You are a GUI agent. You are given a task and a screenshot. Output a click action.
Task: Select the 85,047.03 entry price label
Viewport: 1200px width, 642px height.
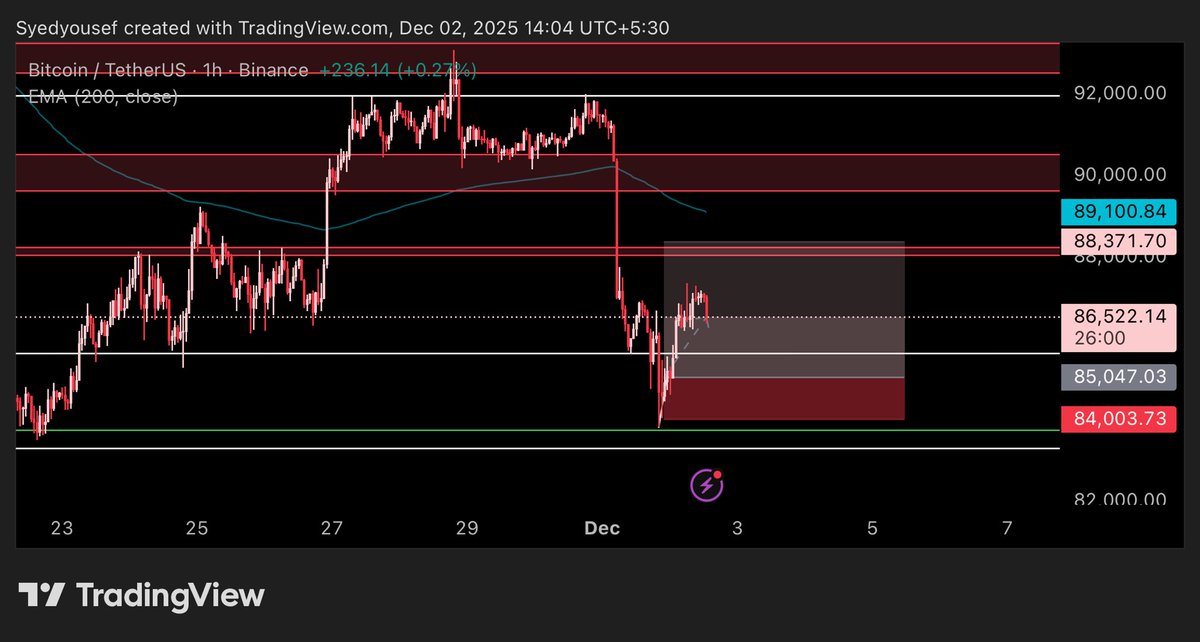pos(1120,377)
